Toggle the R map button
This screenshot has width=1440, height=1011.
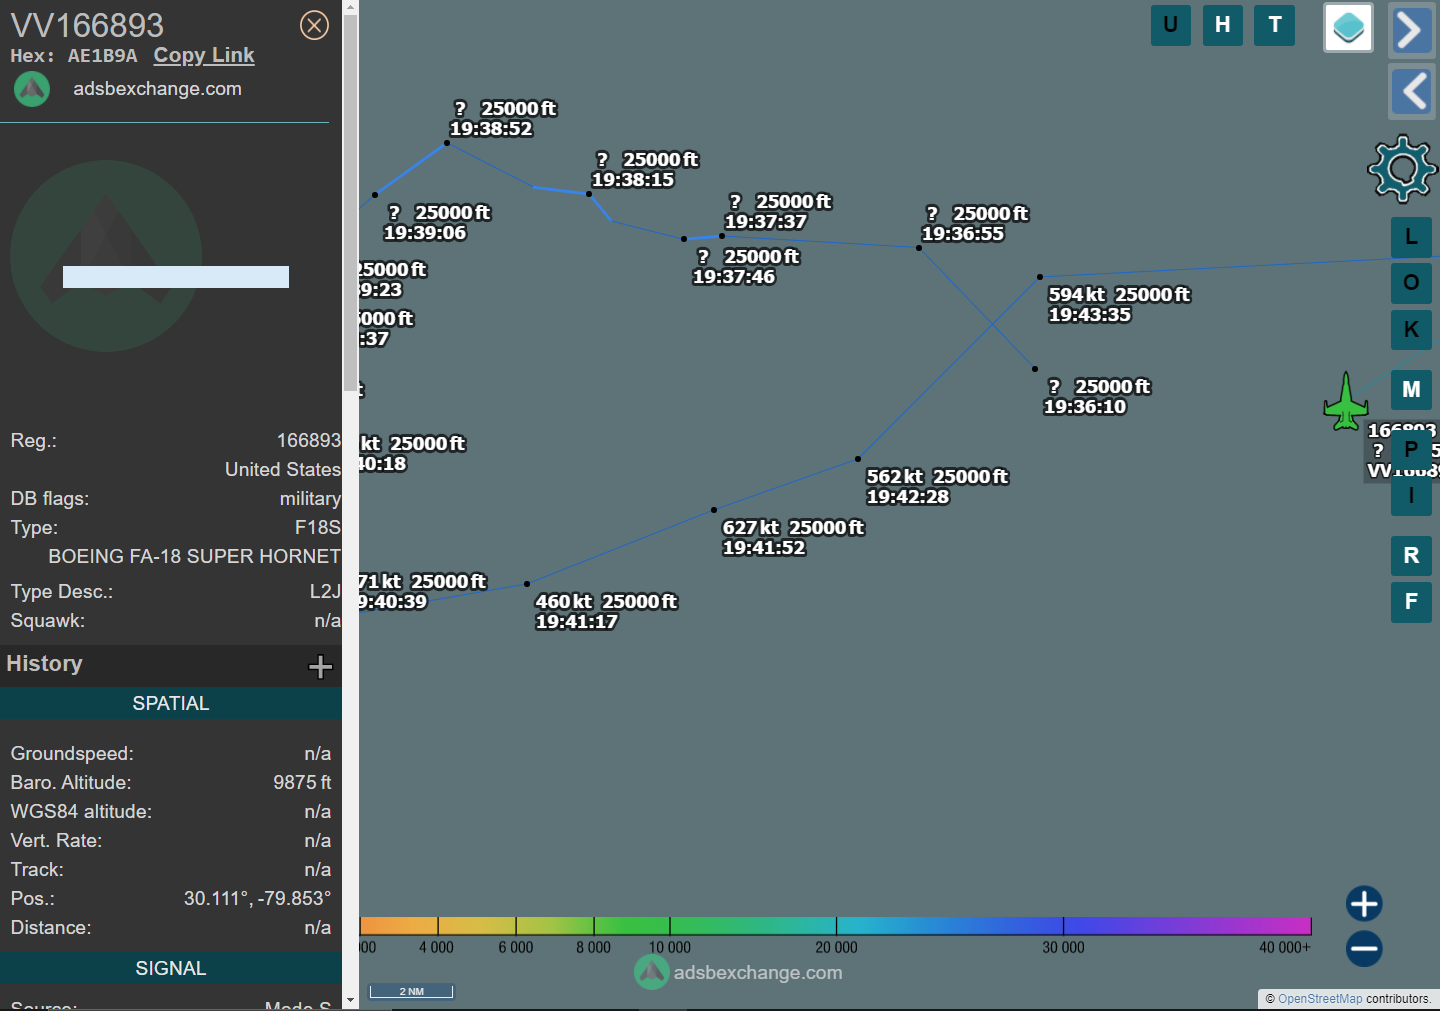tap(1411, 555)
